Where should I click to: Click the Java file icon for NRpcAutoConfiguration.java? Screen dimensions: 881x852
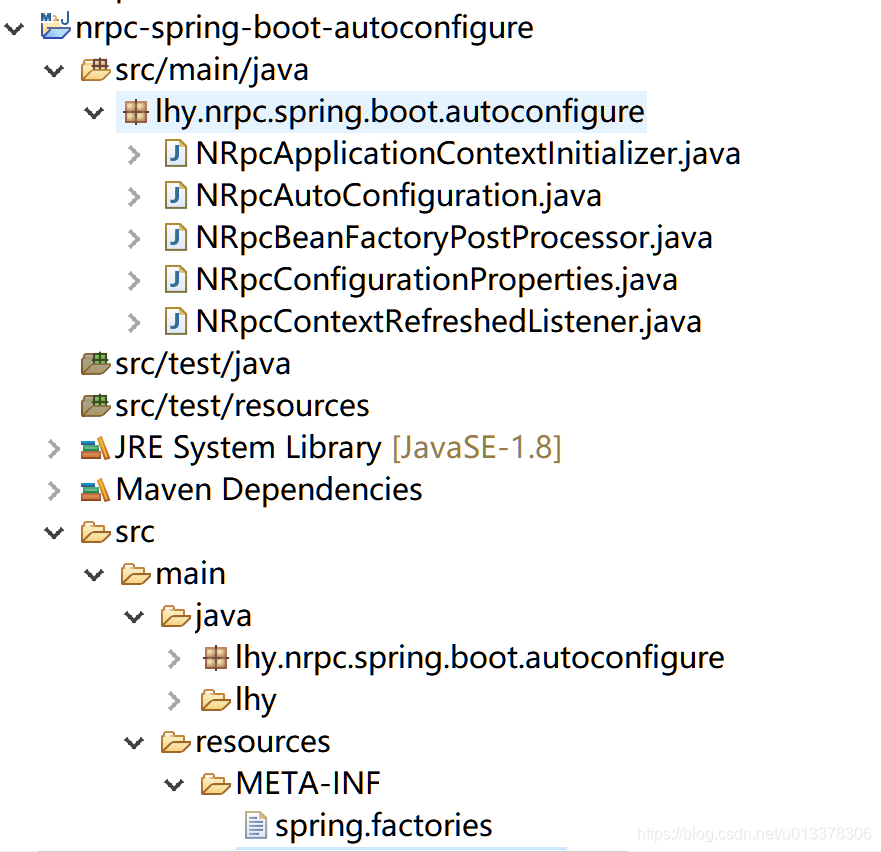tap(176, 196)
